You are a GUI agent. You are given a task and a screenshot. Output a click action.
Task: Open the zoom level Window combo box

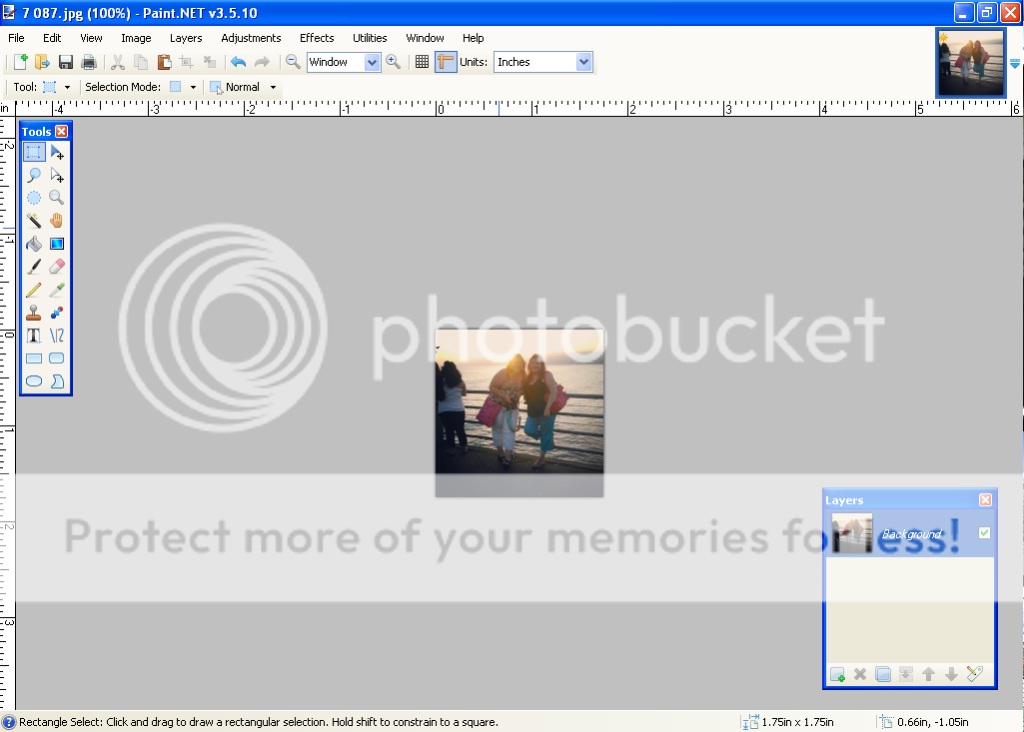click(344, 62)
